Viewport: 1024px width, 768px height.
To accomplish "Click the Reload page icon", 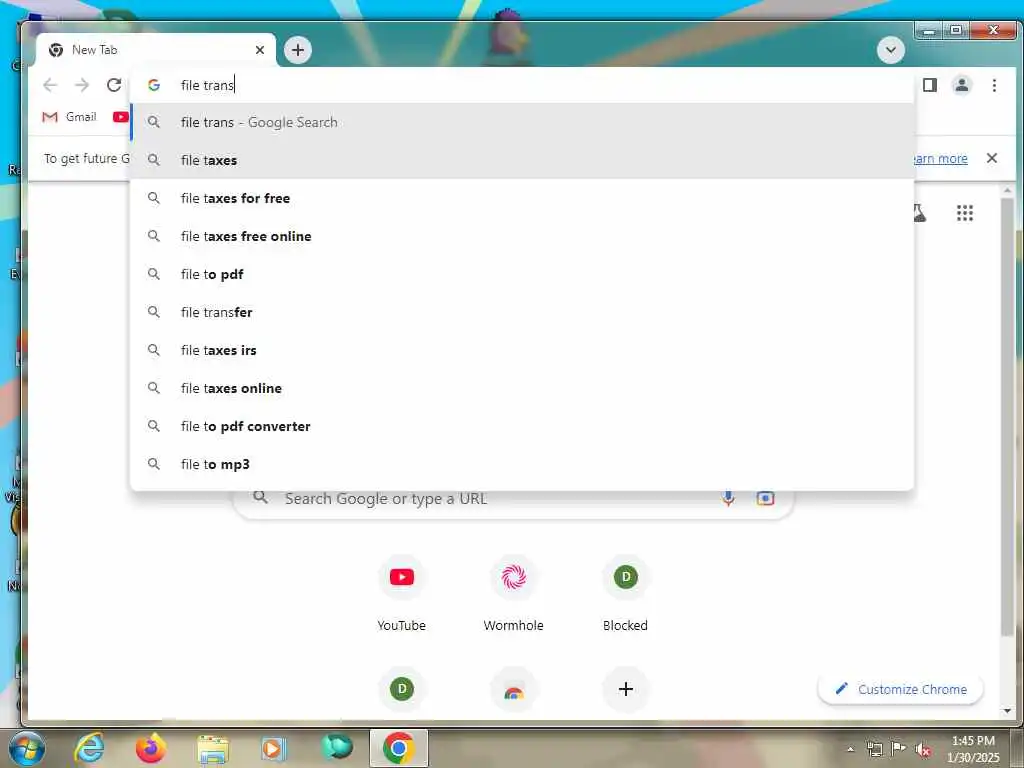I will (x=114, y=85).
